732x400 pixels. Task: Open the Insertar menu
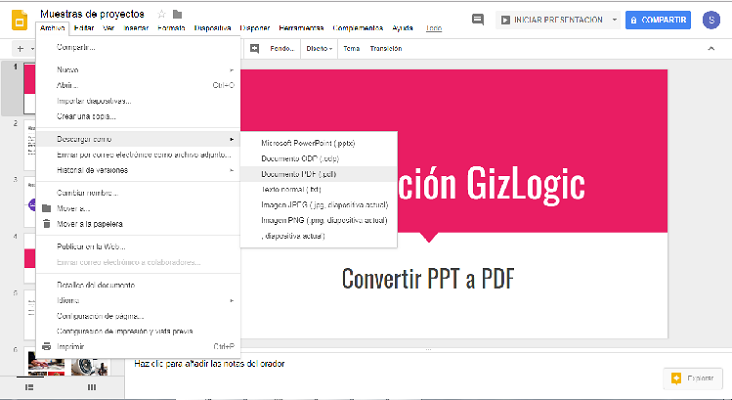(136, 28)
